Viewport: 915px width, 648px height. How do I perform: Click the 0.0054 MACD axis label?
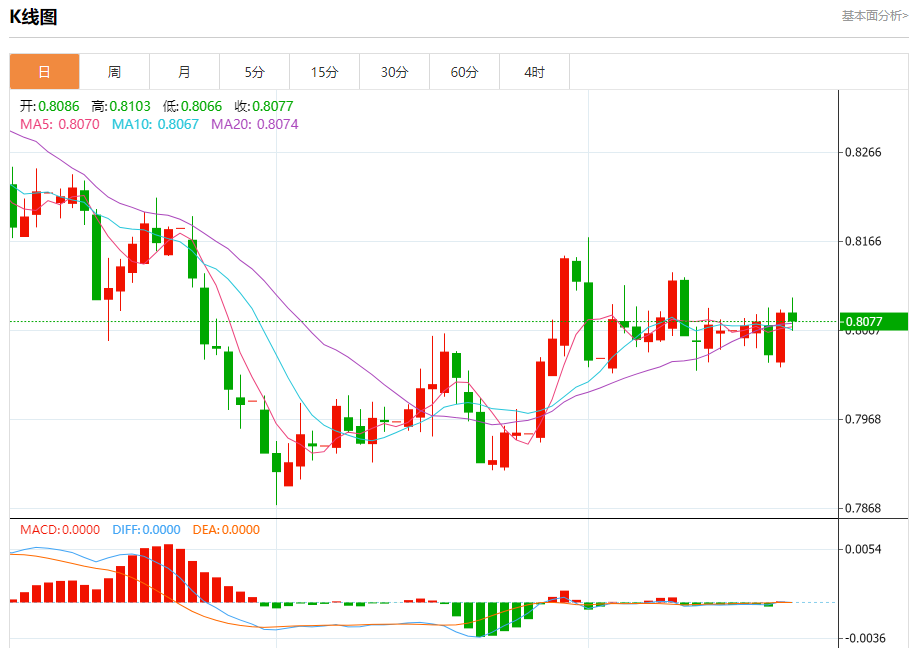point(863,549)
